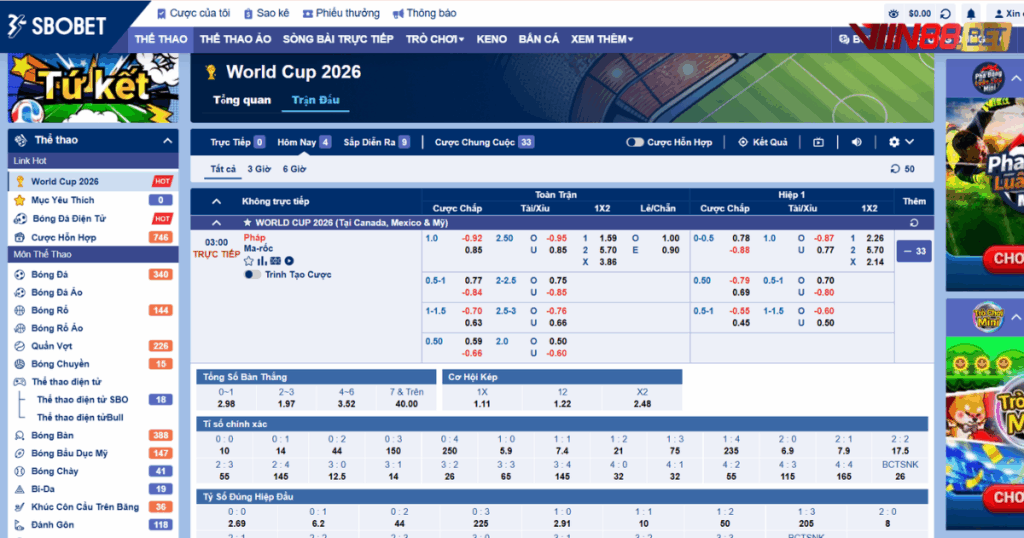Select total goals 2~3 odds 1.97

(286, 404)
